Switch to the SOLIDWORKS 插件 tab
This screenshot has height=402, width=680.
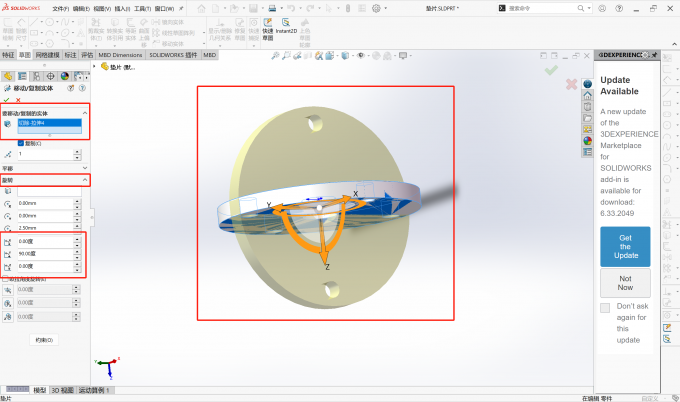173,55
